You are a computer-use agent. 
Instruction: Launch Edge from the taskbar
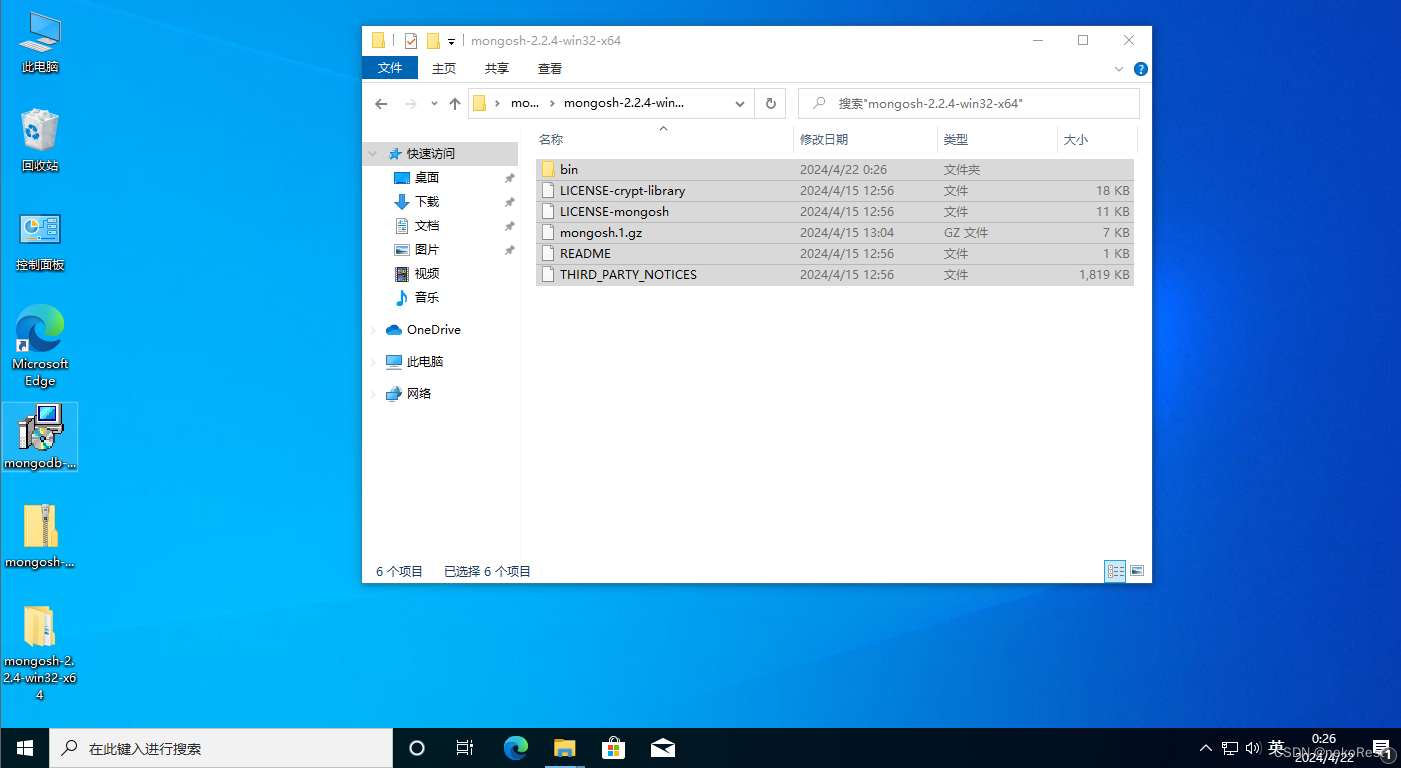pyautogui.click(x=515, y=748)
